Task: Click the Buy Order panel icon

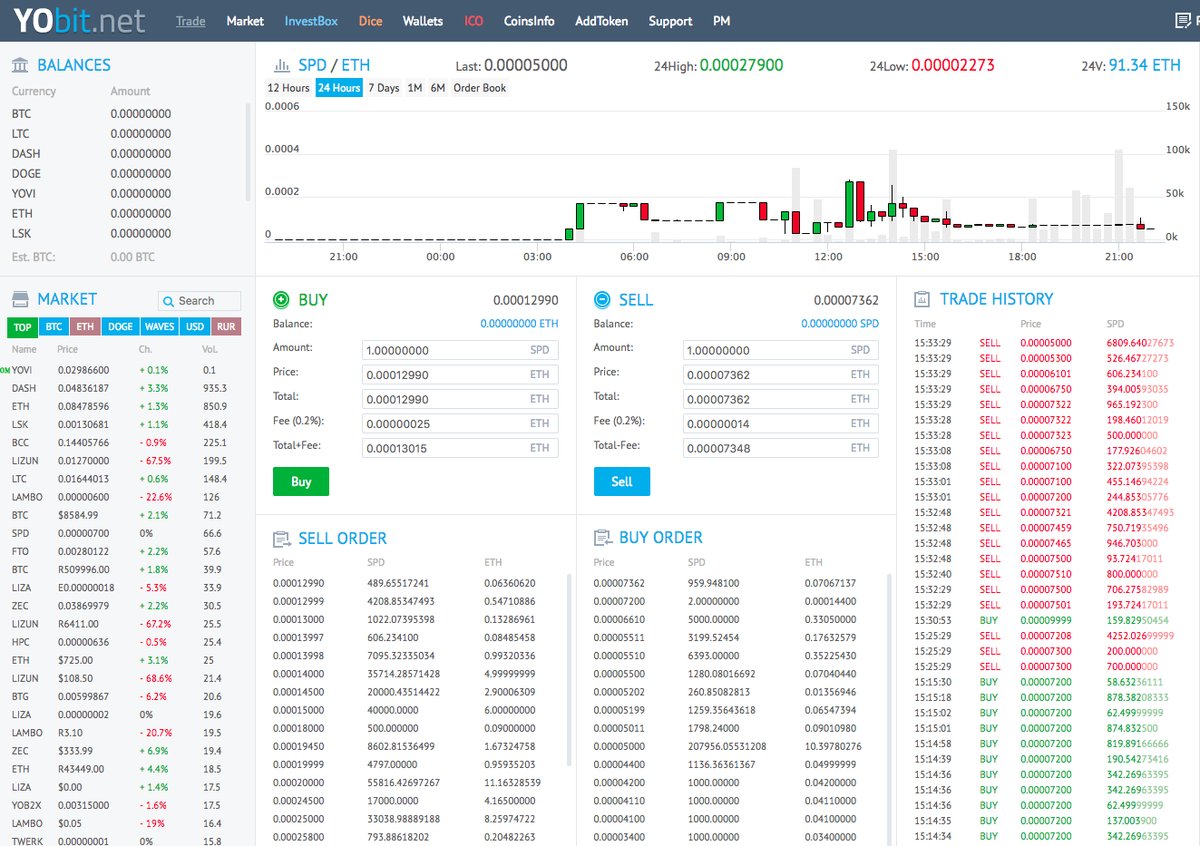Action: tap(603, 538)
